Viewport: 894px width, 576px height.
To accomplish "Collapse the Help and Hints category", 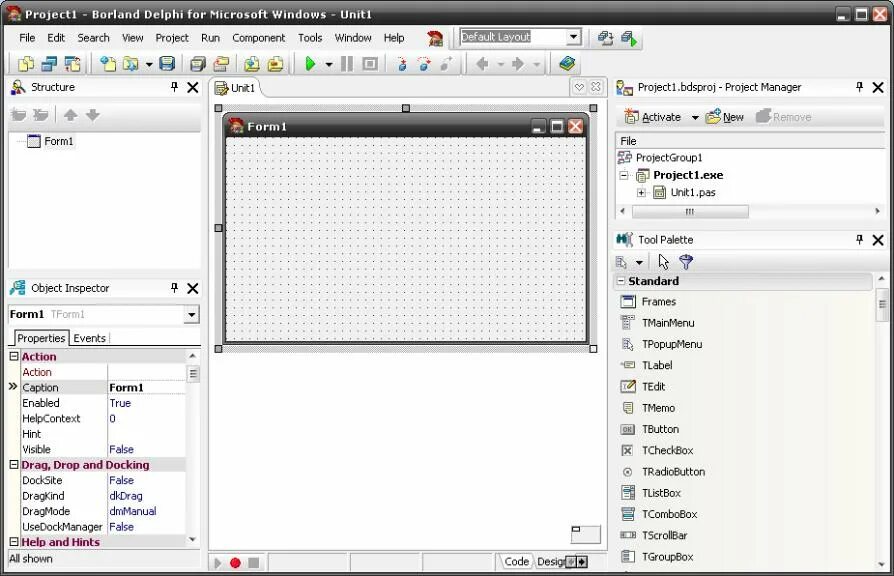I will click(x=14, y=541).
